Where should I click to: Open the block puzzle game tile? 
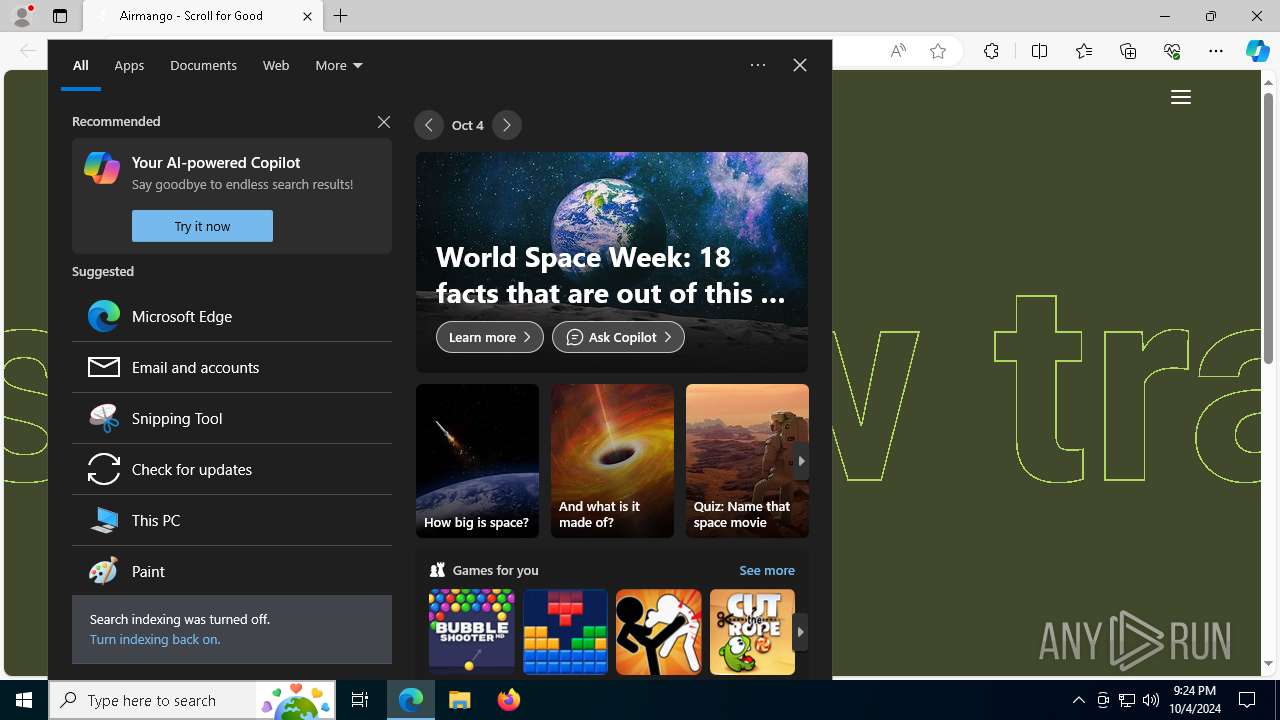565,632
